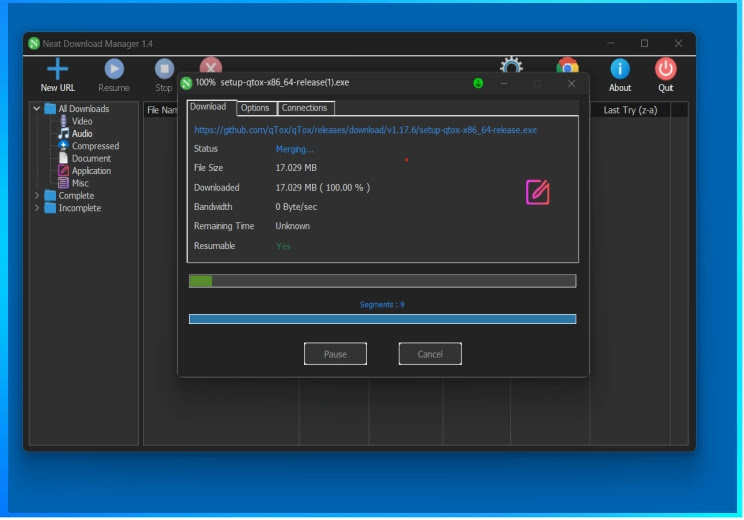
Task: Open settings via the gear icon
Action: (511, 65)
